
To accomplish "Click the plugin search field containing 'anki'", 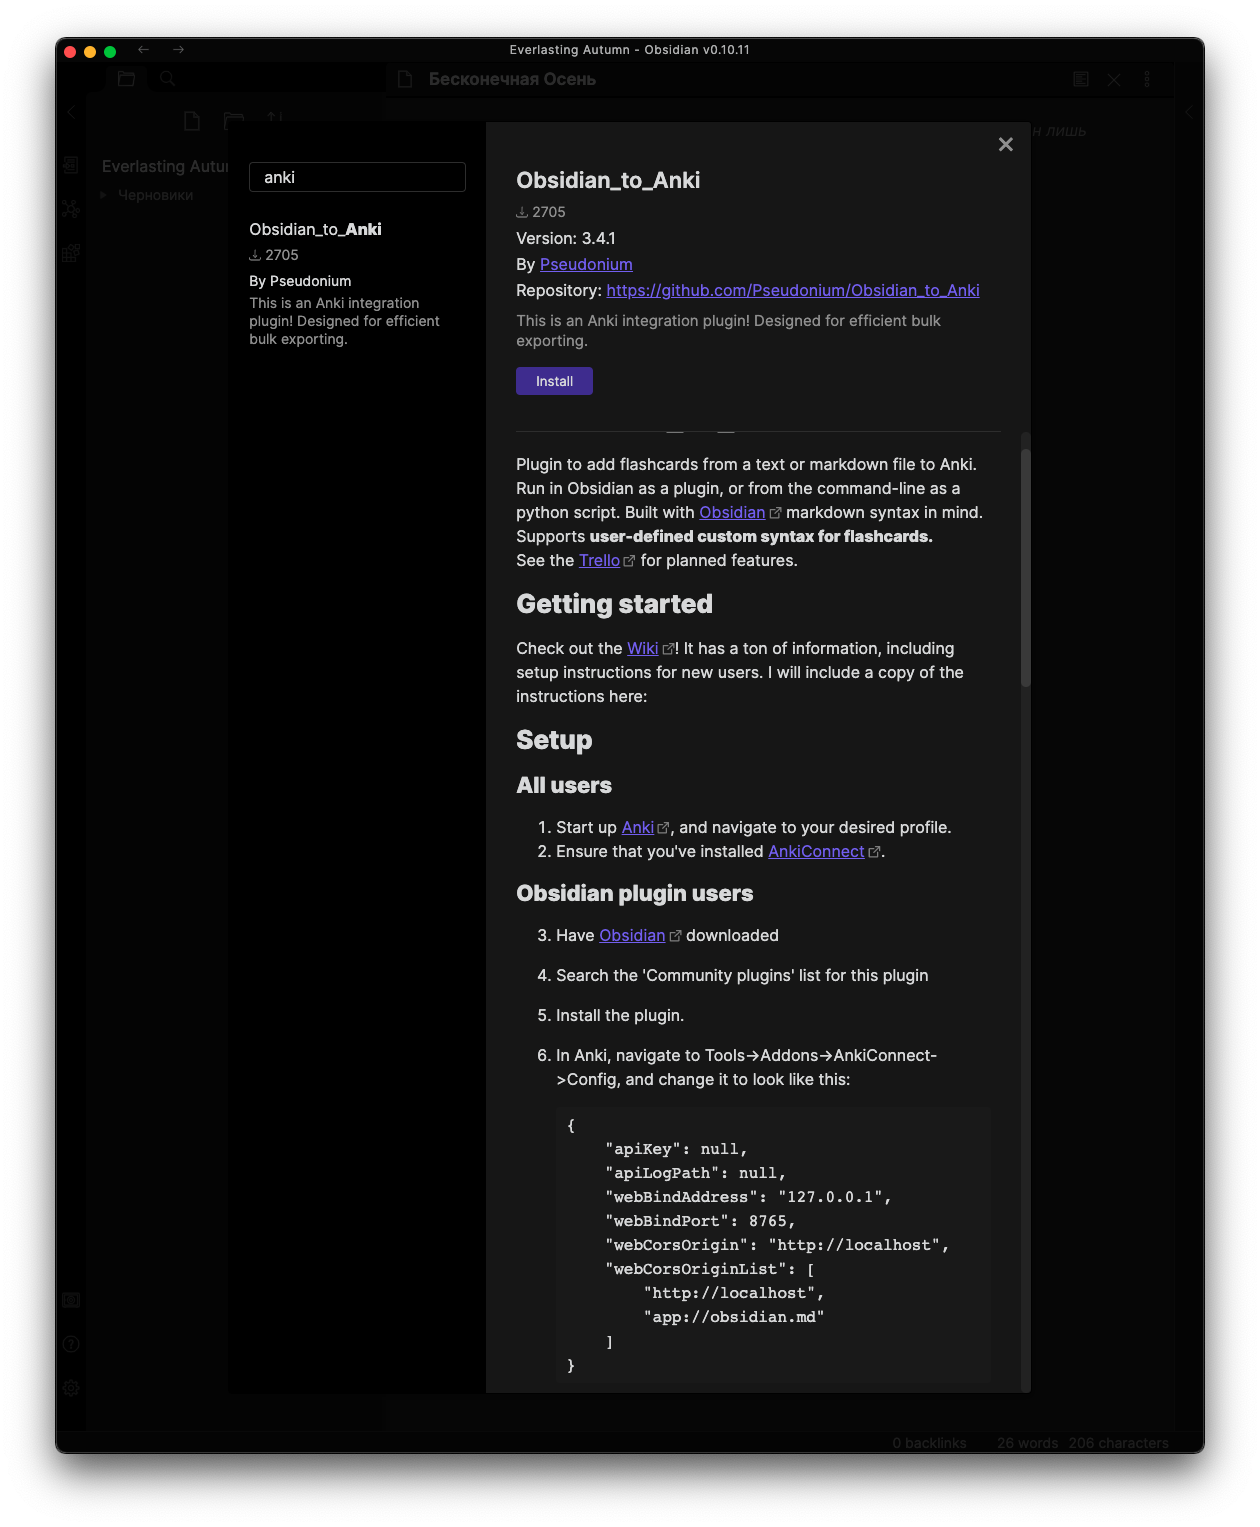I will (x=357, y=177).
